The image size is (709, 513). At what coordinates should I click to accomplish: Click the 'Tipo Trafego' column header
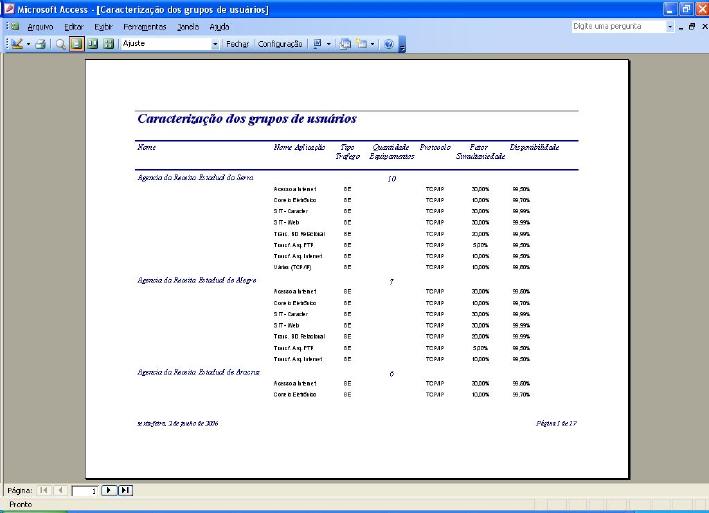347,151
